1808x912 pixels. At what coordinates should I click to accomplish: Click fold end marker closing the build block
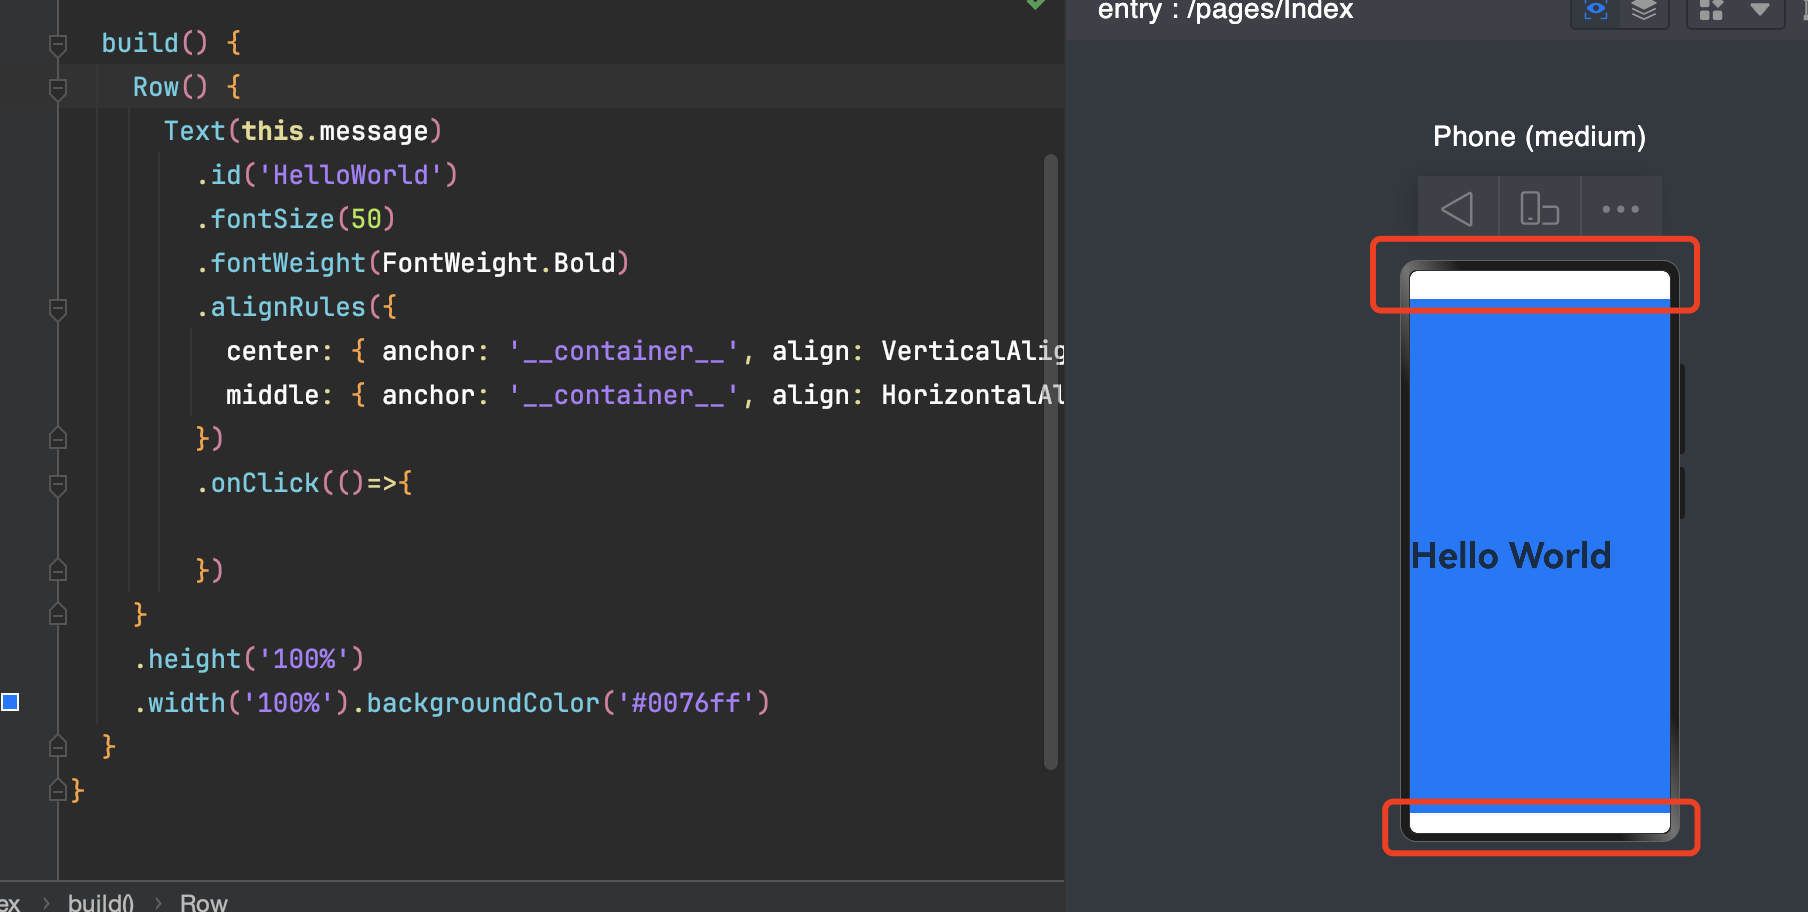point(58,746)
